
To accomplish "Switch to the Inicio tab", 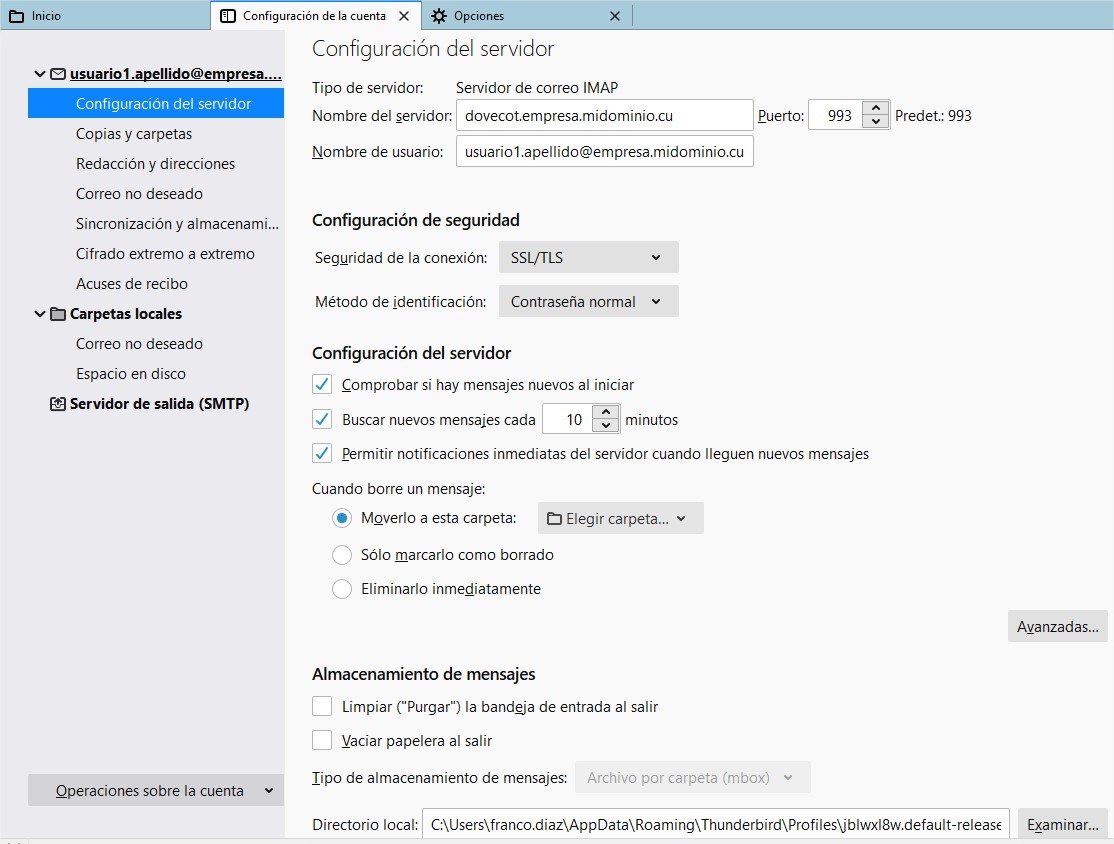I will coord(105,16).
